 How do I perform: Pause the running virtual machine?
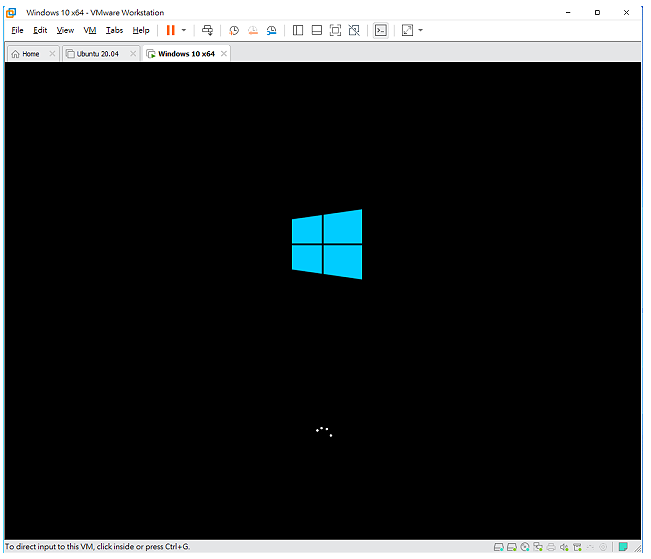coord(171,30)
